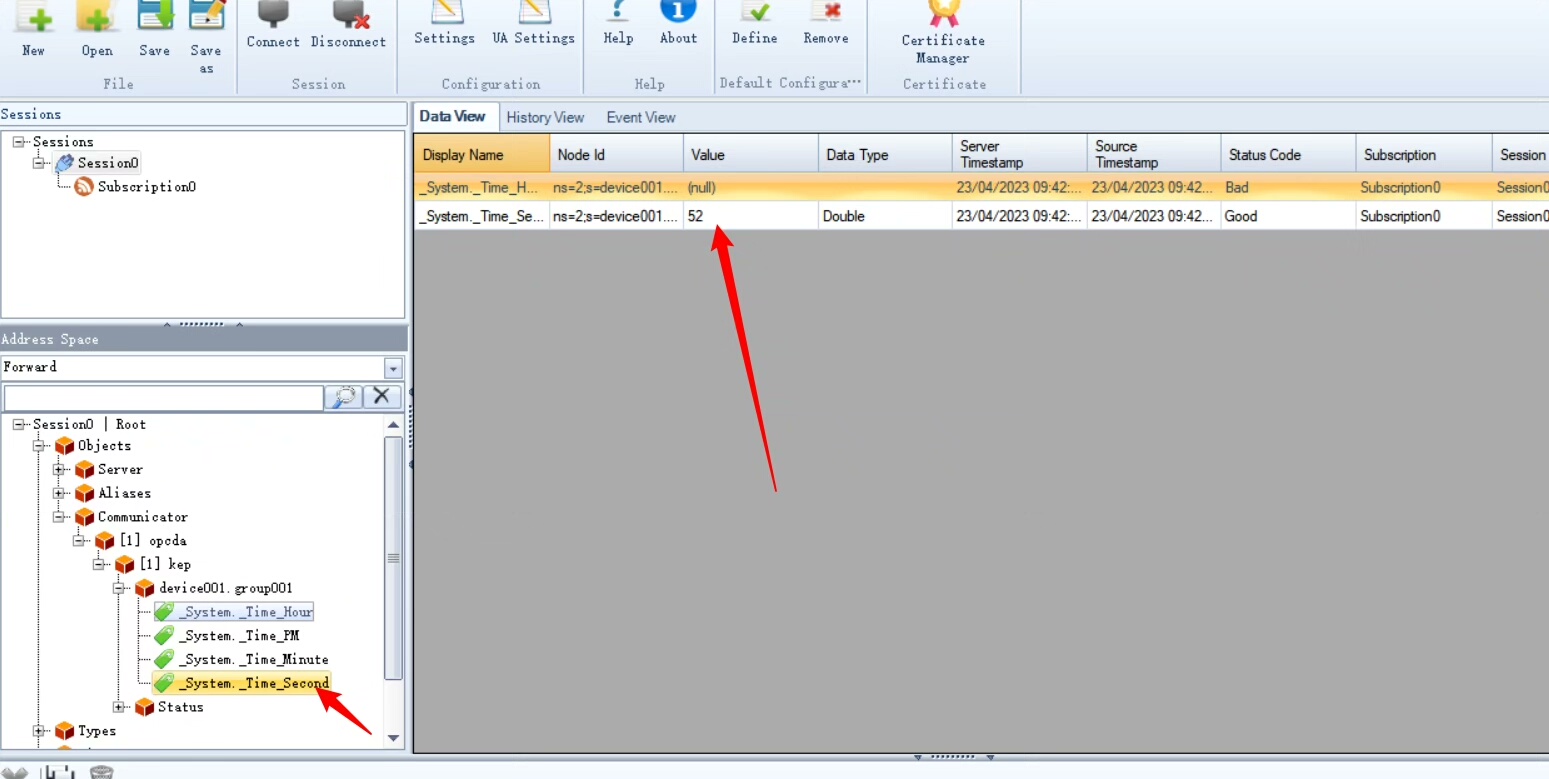Expand the Aliases node
Screen dimensions: 1549x779
click(x=59, y=493)
